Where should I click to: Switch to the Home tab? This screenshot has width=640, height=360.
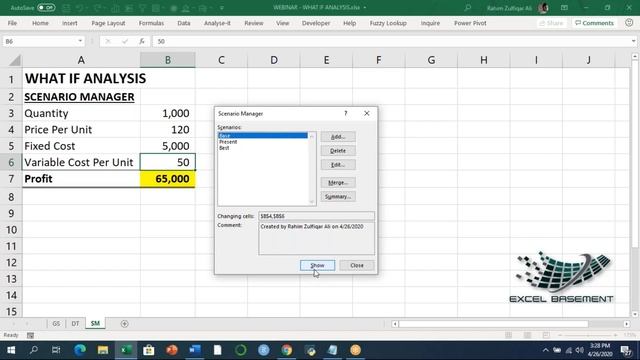[40, 23]
